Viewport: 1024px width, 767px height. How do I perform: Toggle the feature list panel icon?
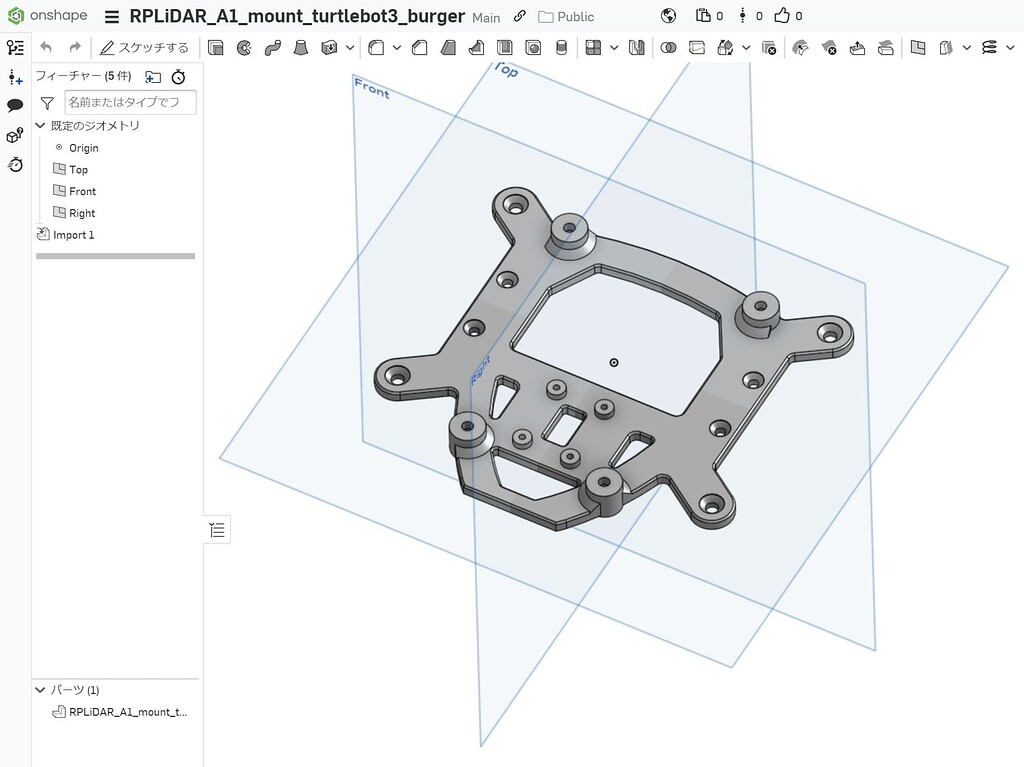[217, 530]
